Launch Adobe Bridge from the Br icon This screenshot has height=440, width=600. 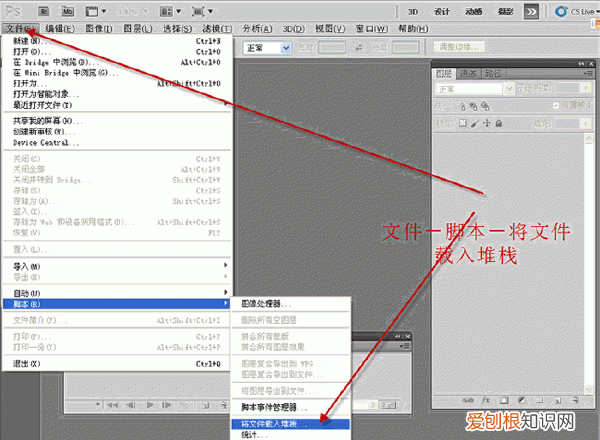[x=44, y=11]
